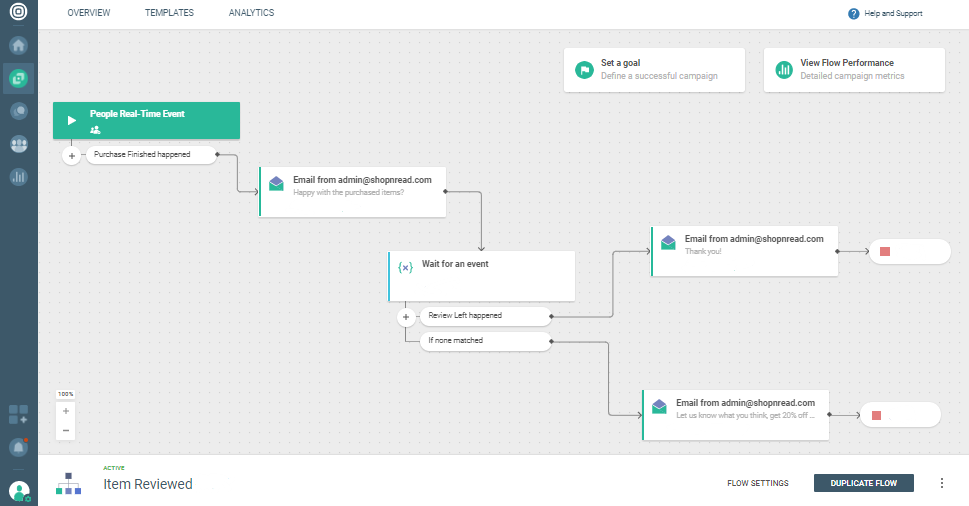Click the People audience sidebar icon
The height and width of the screenshot is (506, 969).
coord(19,144)
